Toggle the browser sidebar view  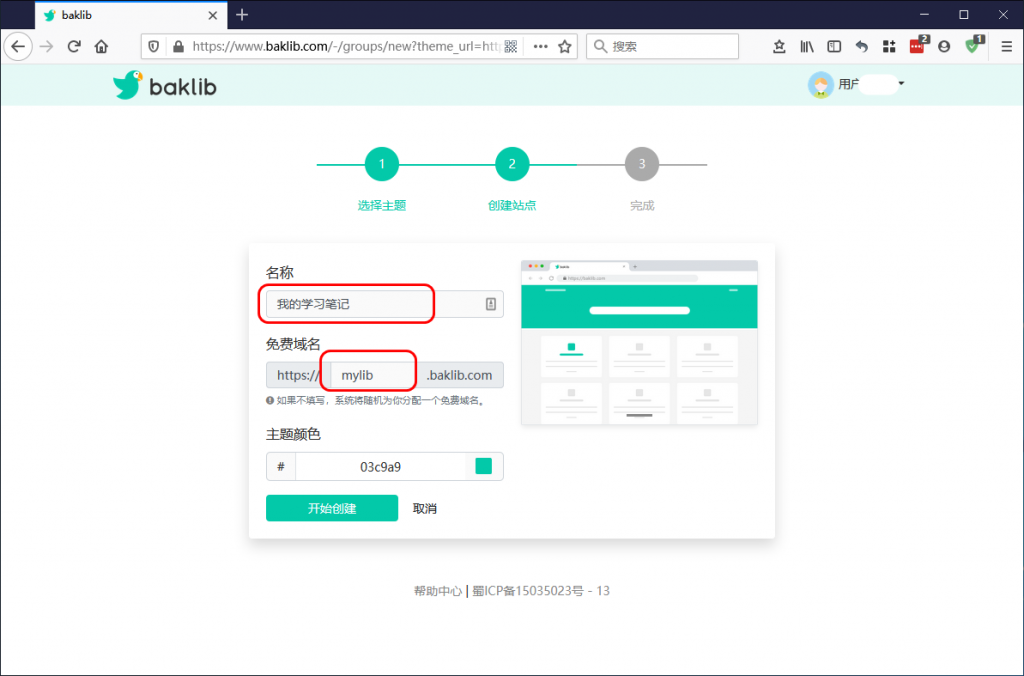(834, 46)
